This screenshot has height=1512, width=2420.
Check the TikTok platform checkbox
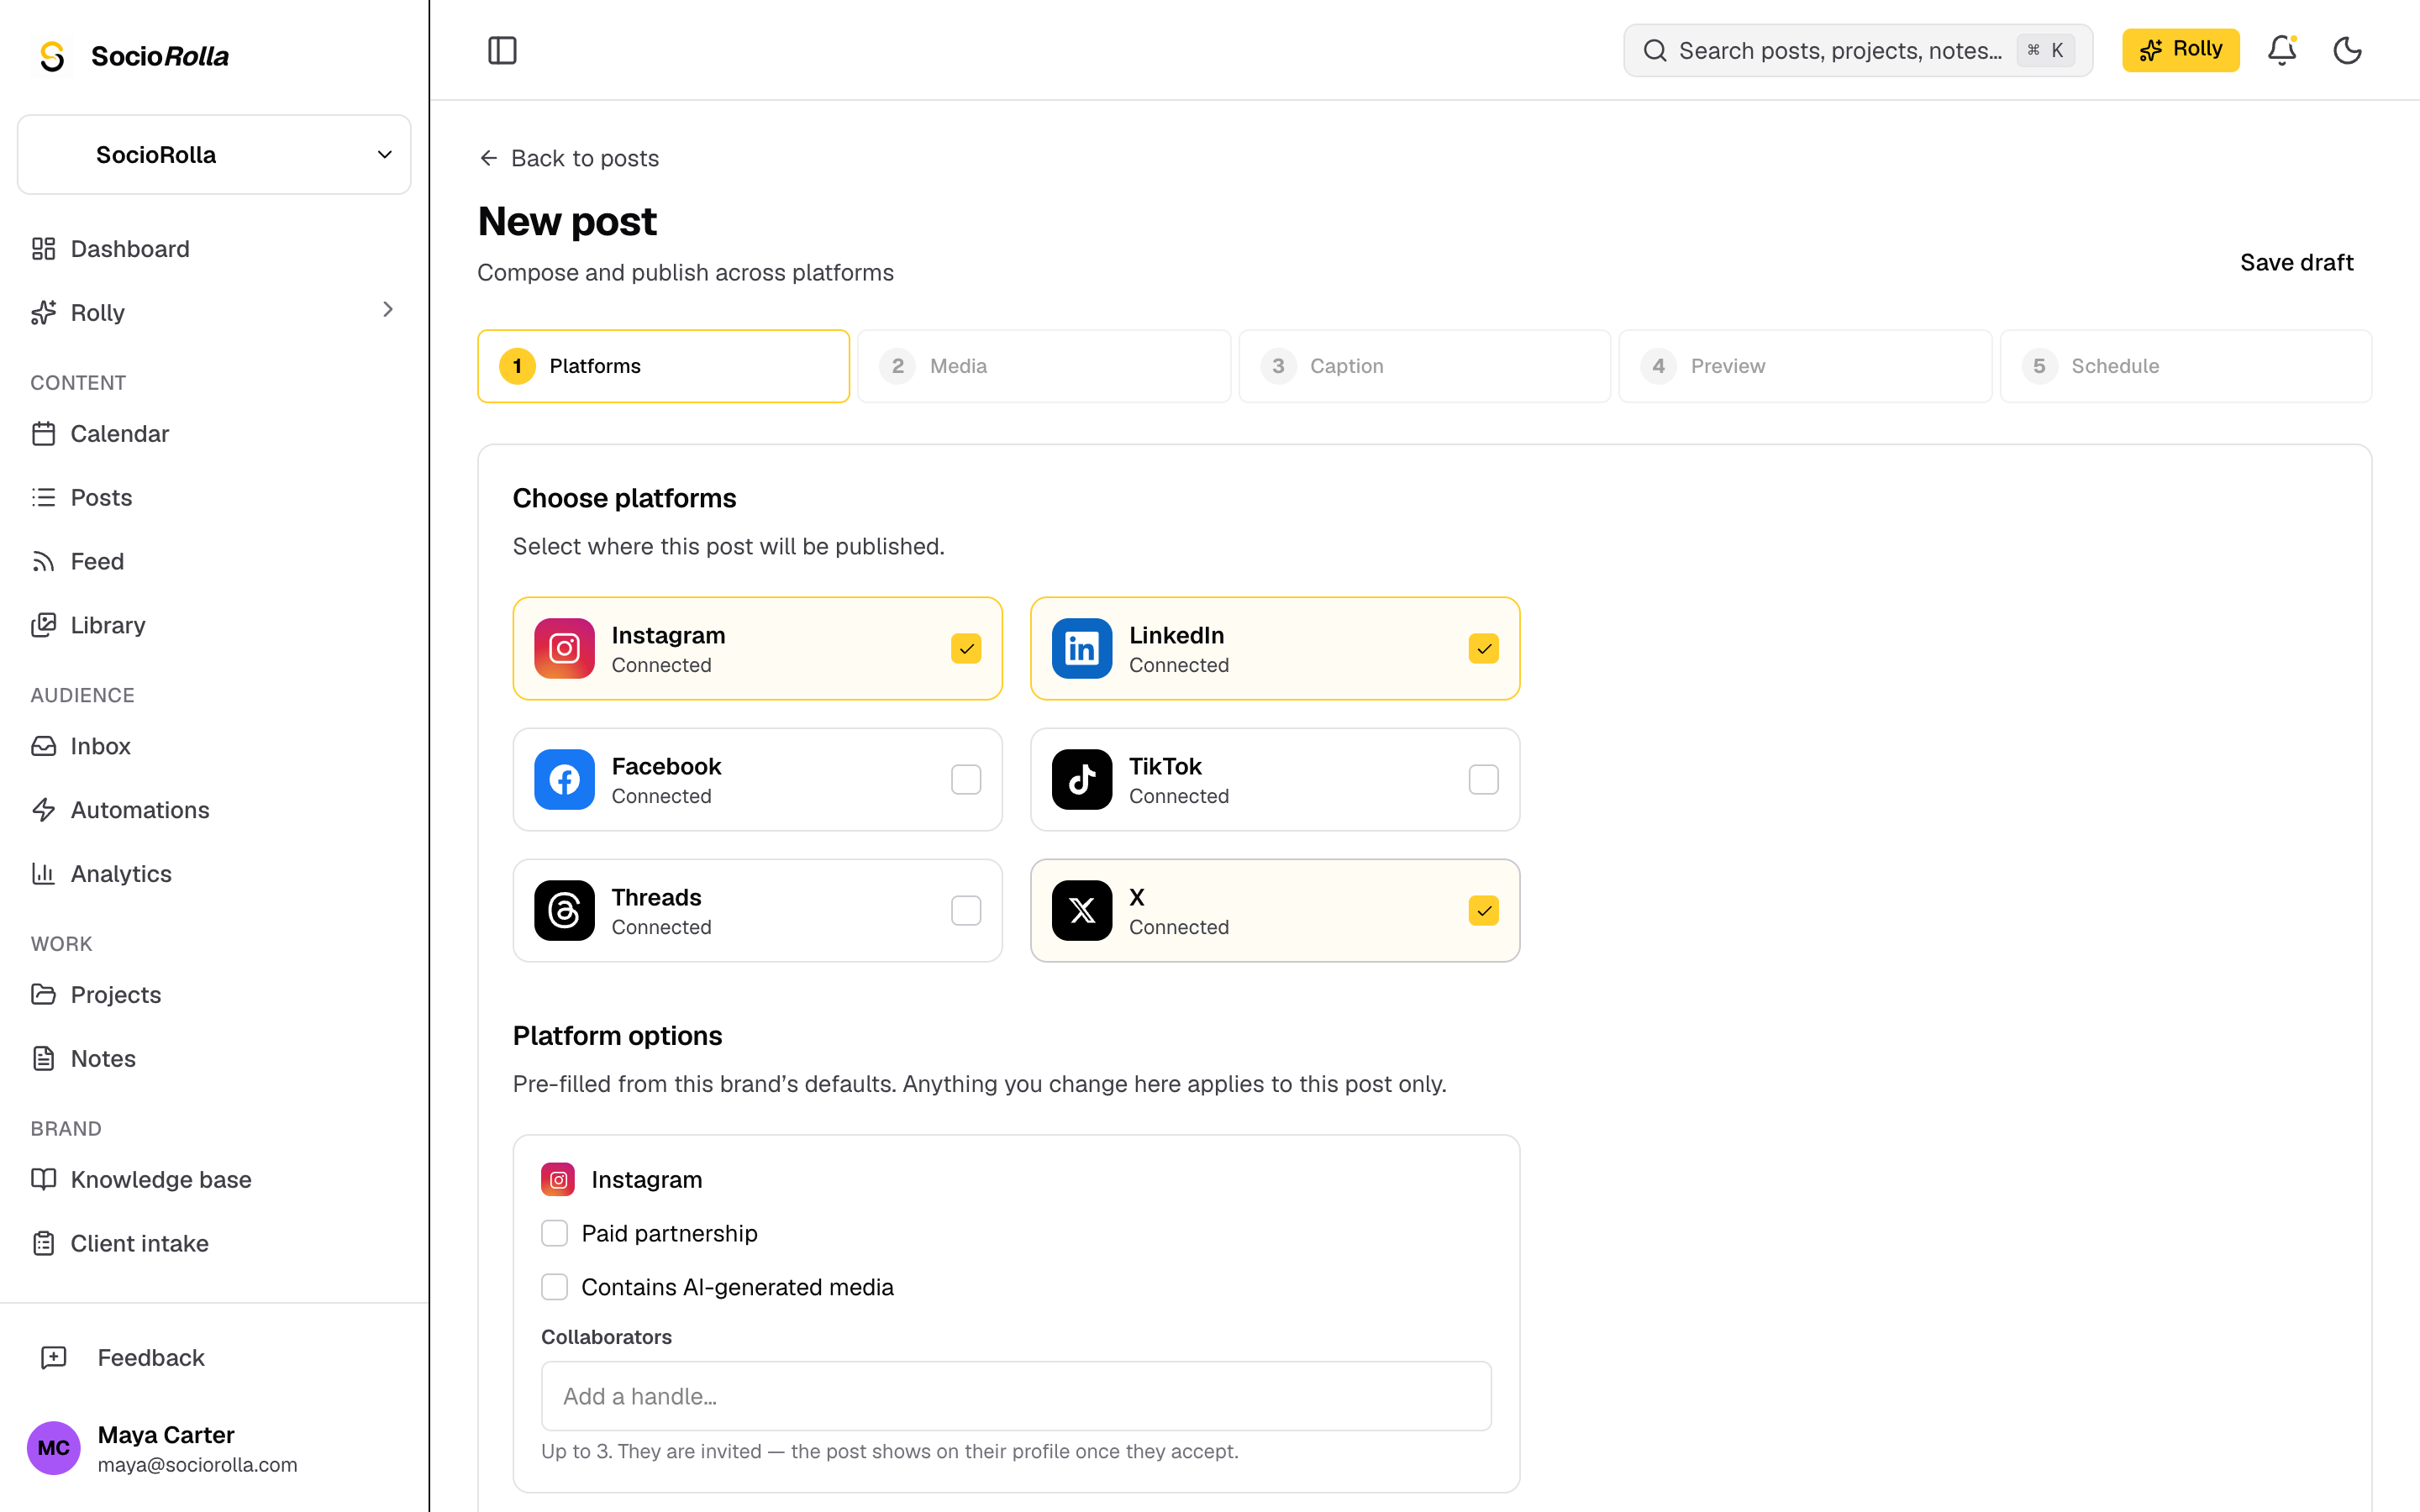point(1483,780)
